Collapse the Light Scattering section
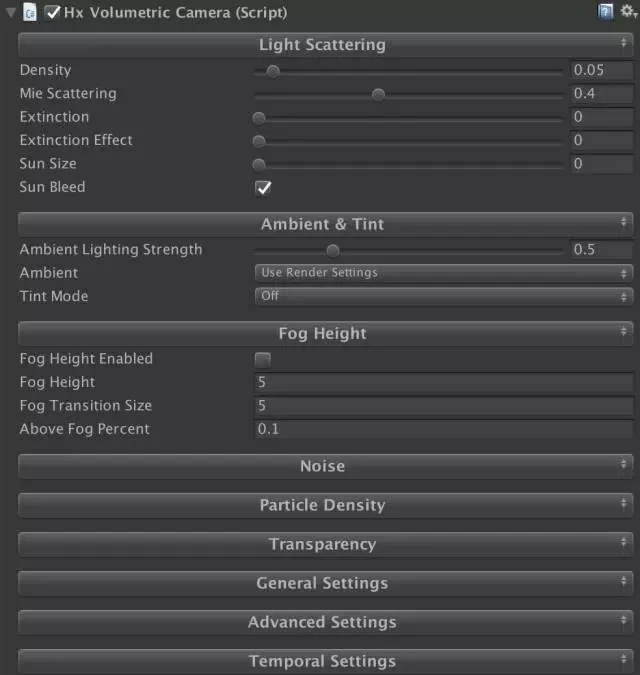Viewport: 640px width, 675px height. coord(322,45)
